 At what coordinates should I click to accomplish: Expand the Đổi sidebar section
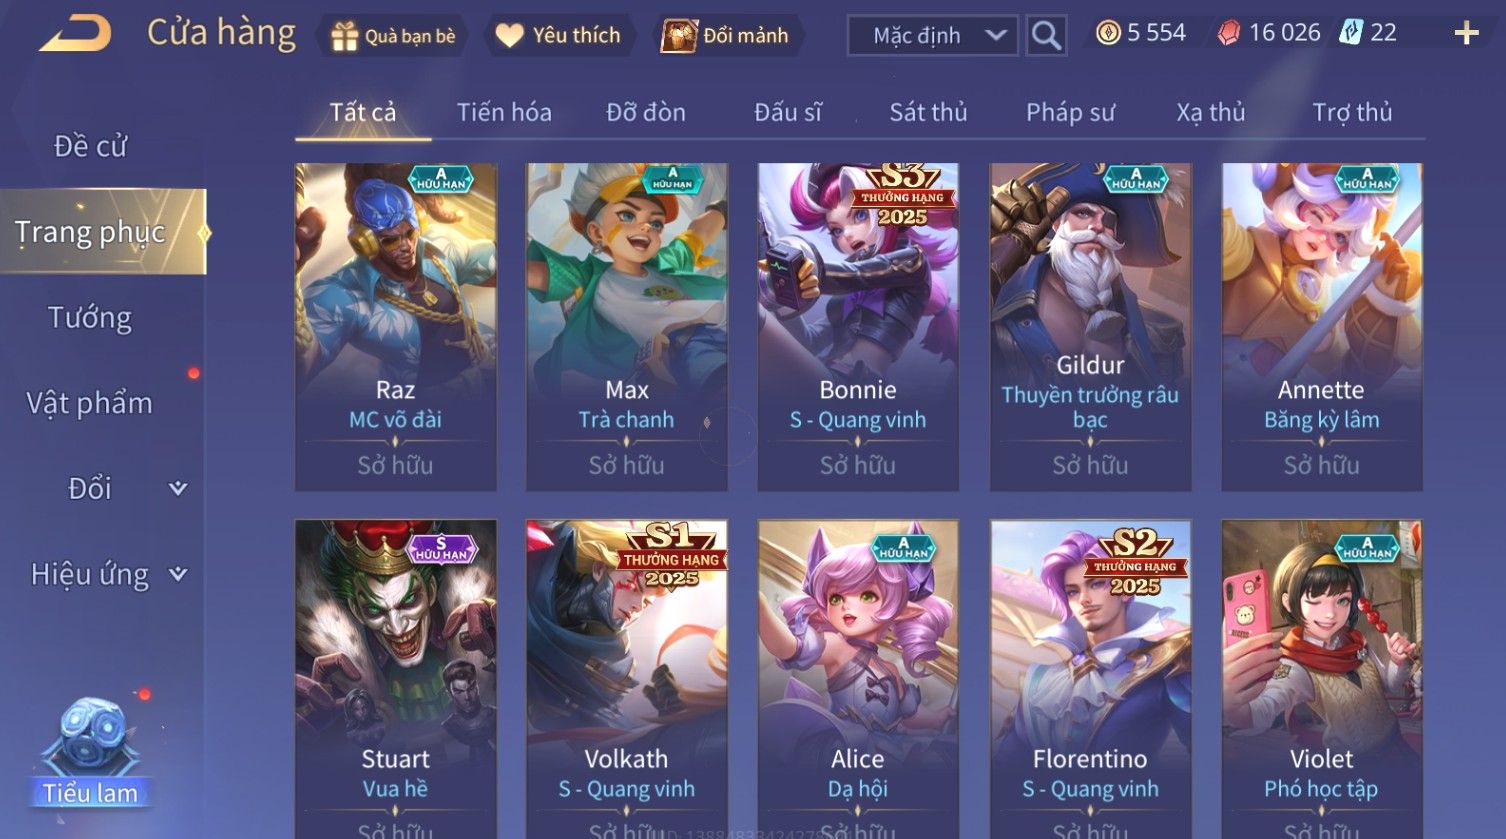tap(178, 488)
